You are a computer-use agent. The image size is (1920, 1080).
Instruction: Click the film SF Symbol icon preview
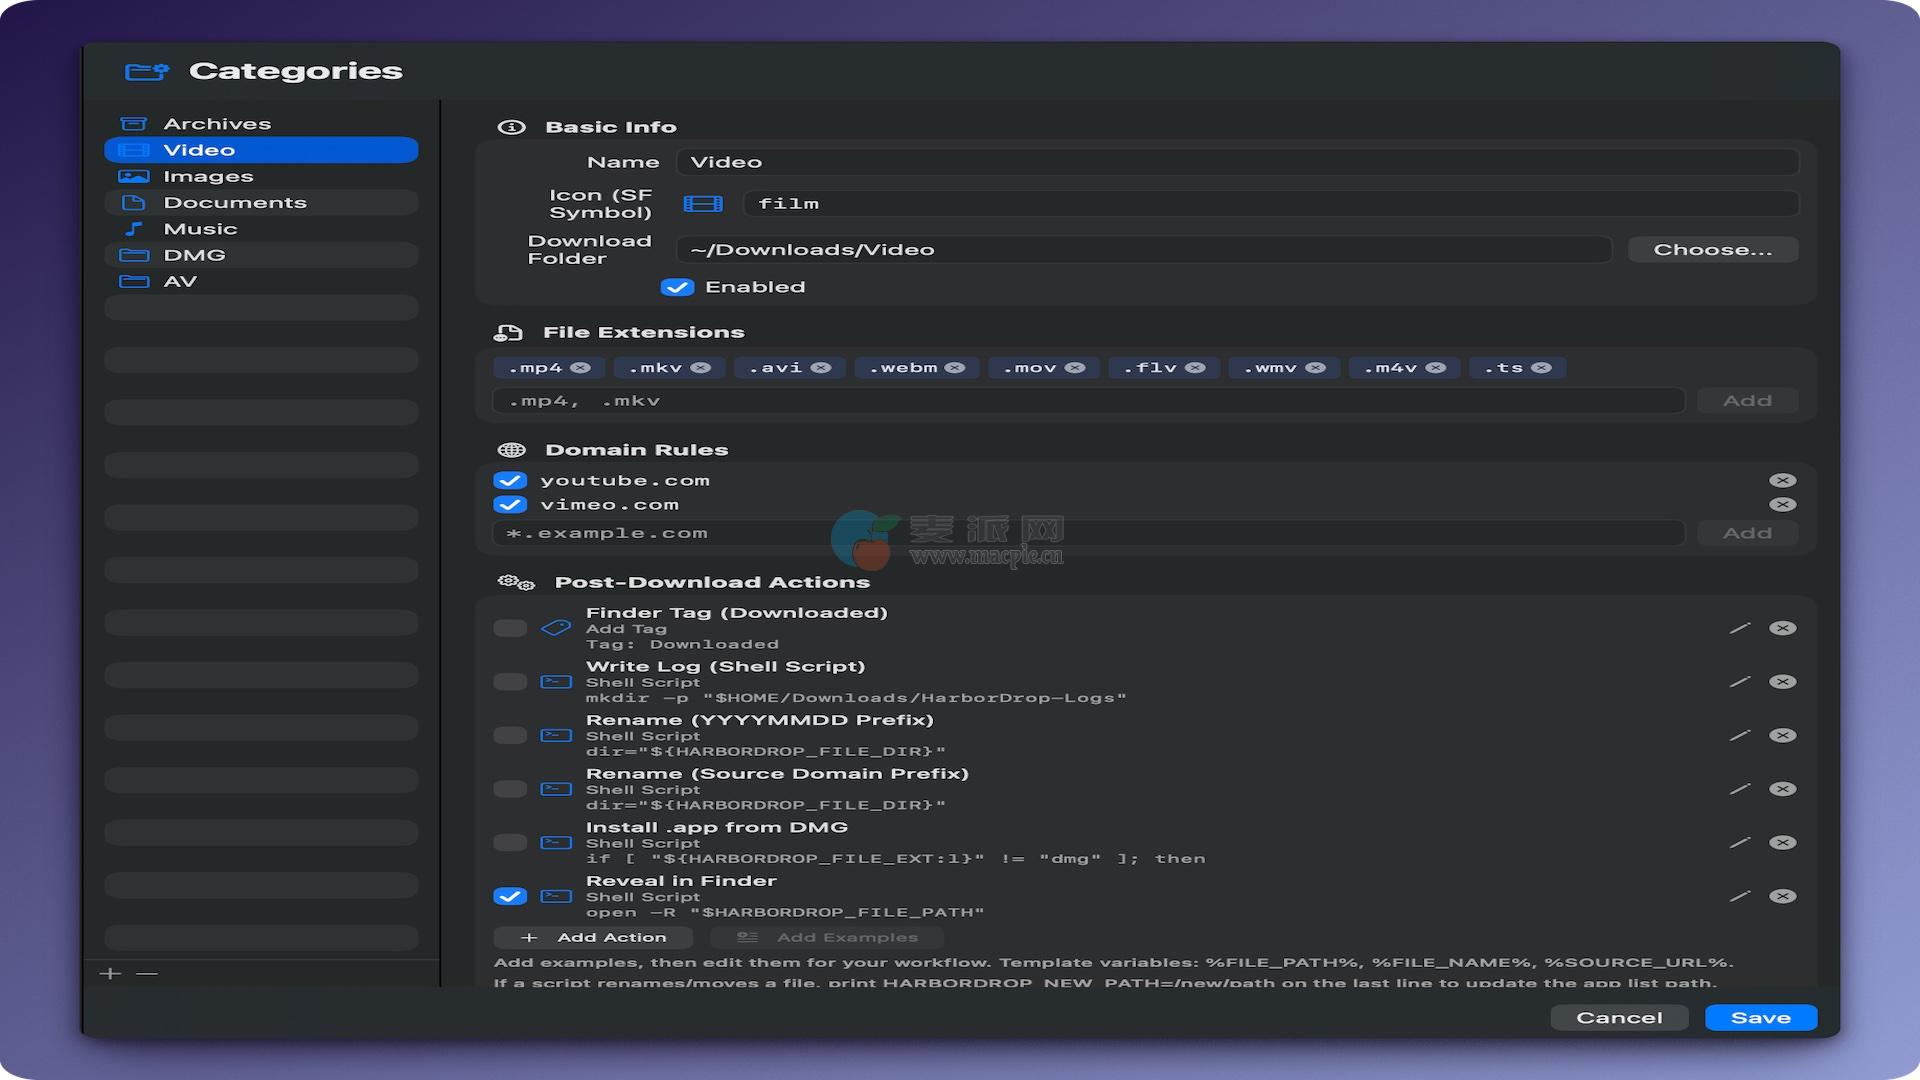point(703,204)
